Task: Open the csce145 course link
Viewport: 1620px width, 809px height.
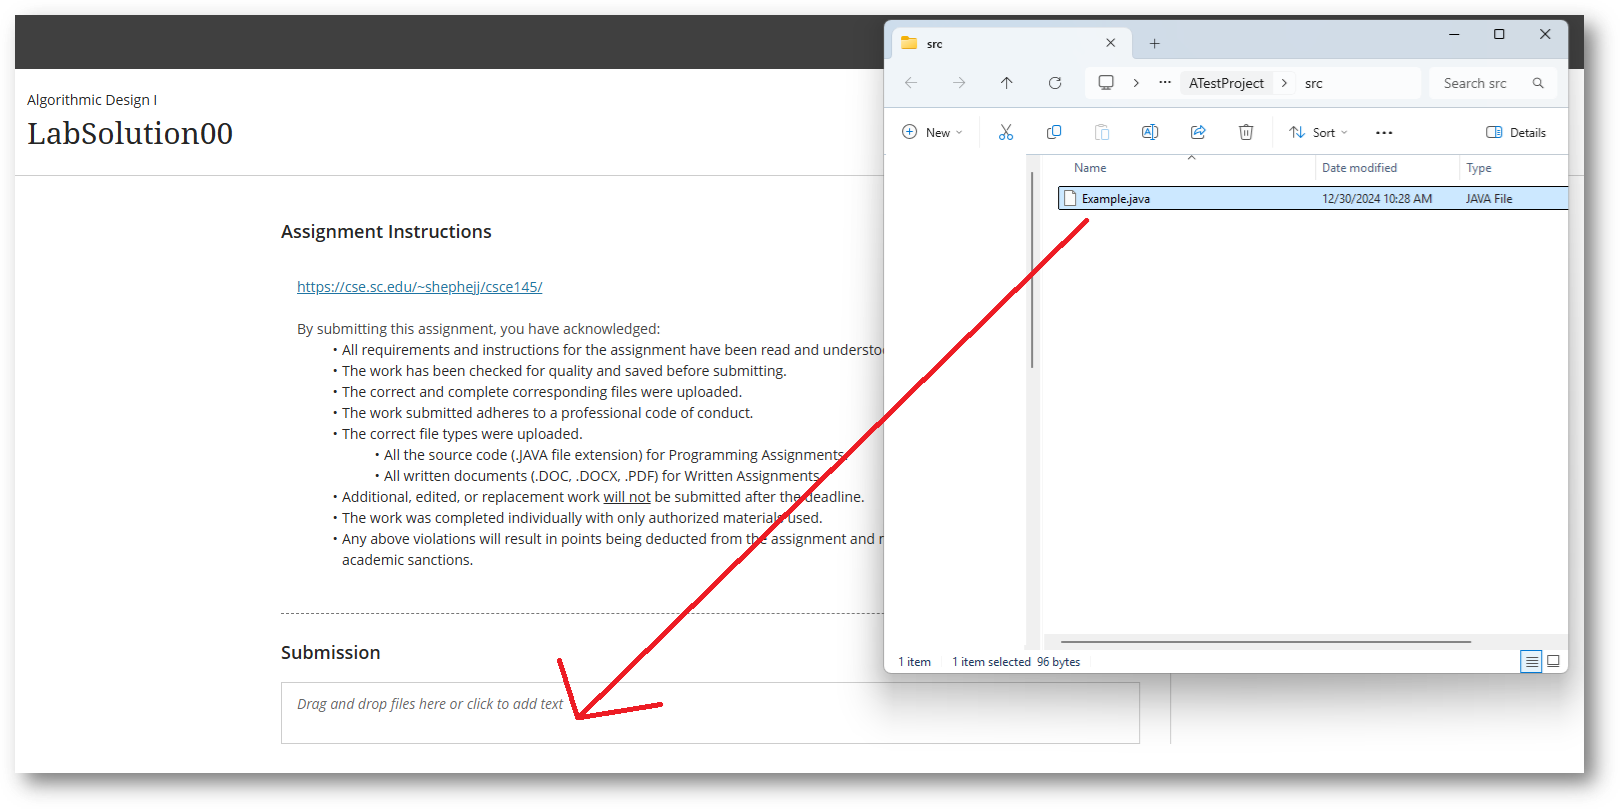Action: [419, 287]
